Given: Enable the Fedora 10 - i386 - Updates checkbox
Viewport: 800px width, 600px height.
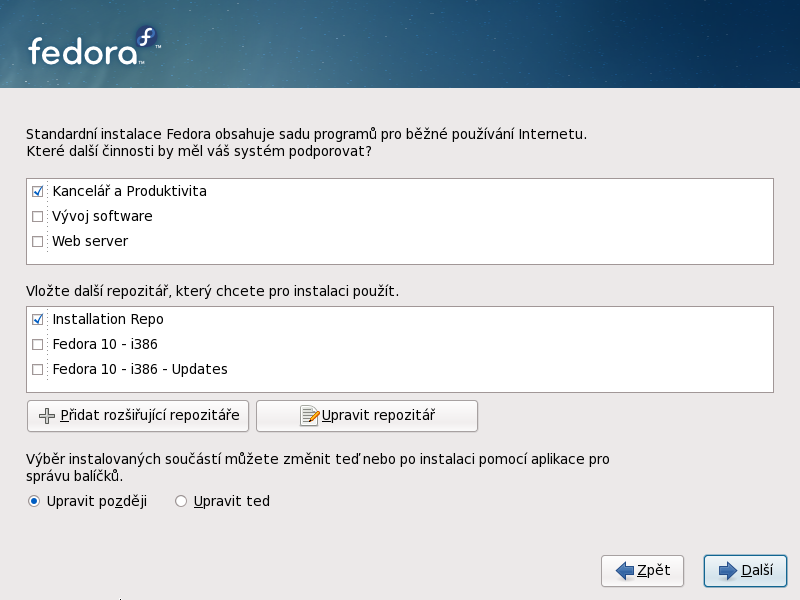Looking at the screenshot, I should pos(37,369).
